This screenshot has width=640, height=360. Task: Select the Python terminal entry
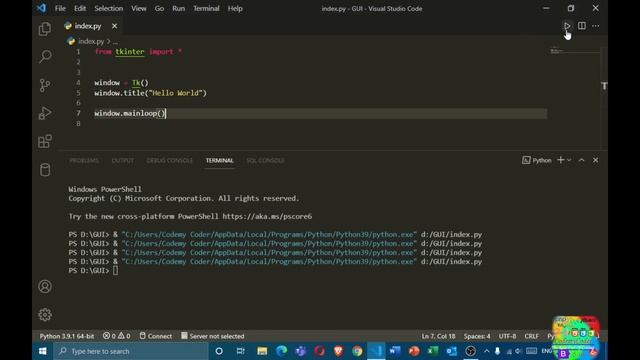(537, 160)
